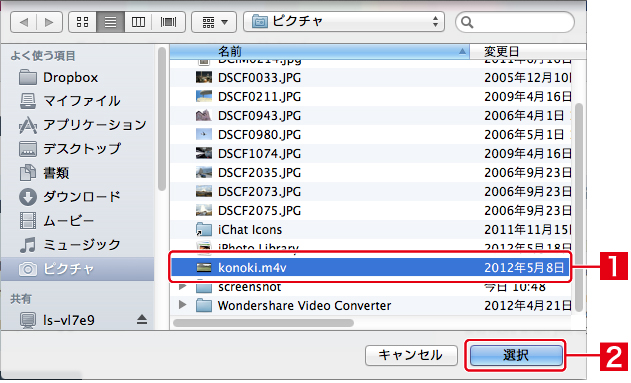Screen dimensions: 631x383
Task: Select the DSCF0211.JPG file
Action: pyautogui.click(x=371, y=97)
